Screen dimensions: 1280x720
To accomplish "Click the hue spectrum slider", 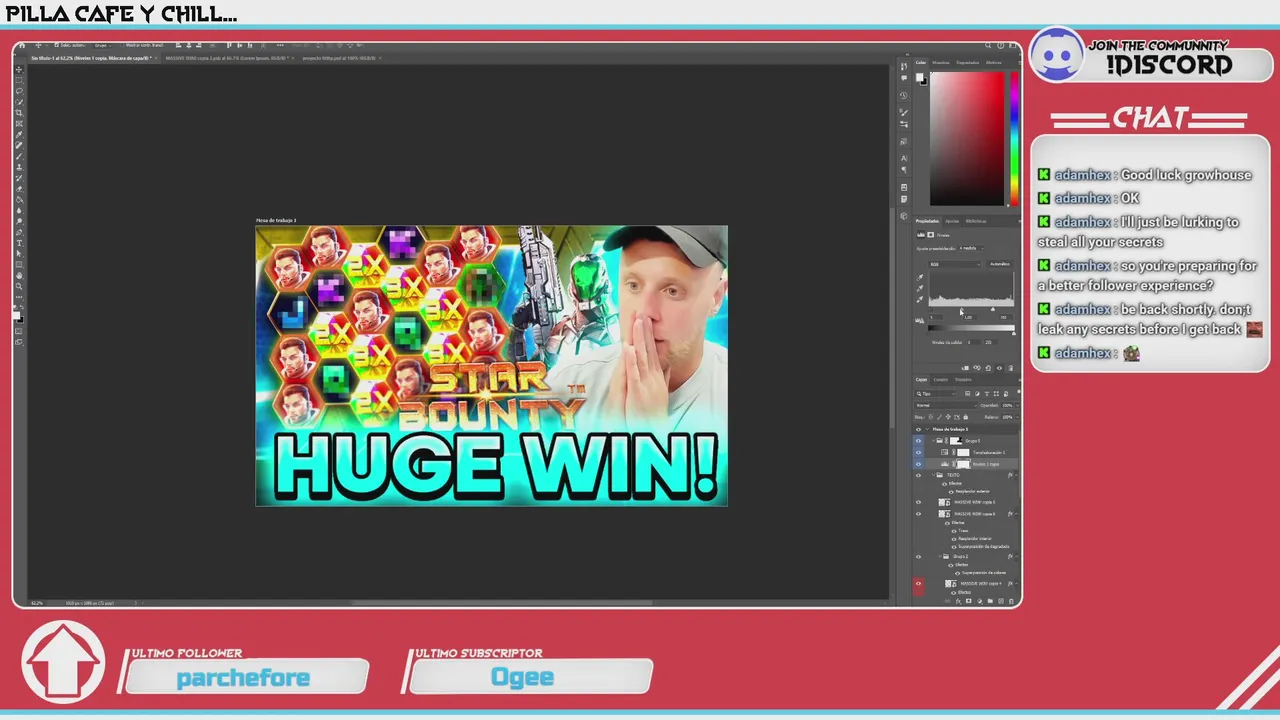I will (1014, 138).
